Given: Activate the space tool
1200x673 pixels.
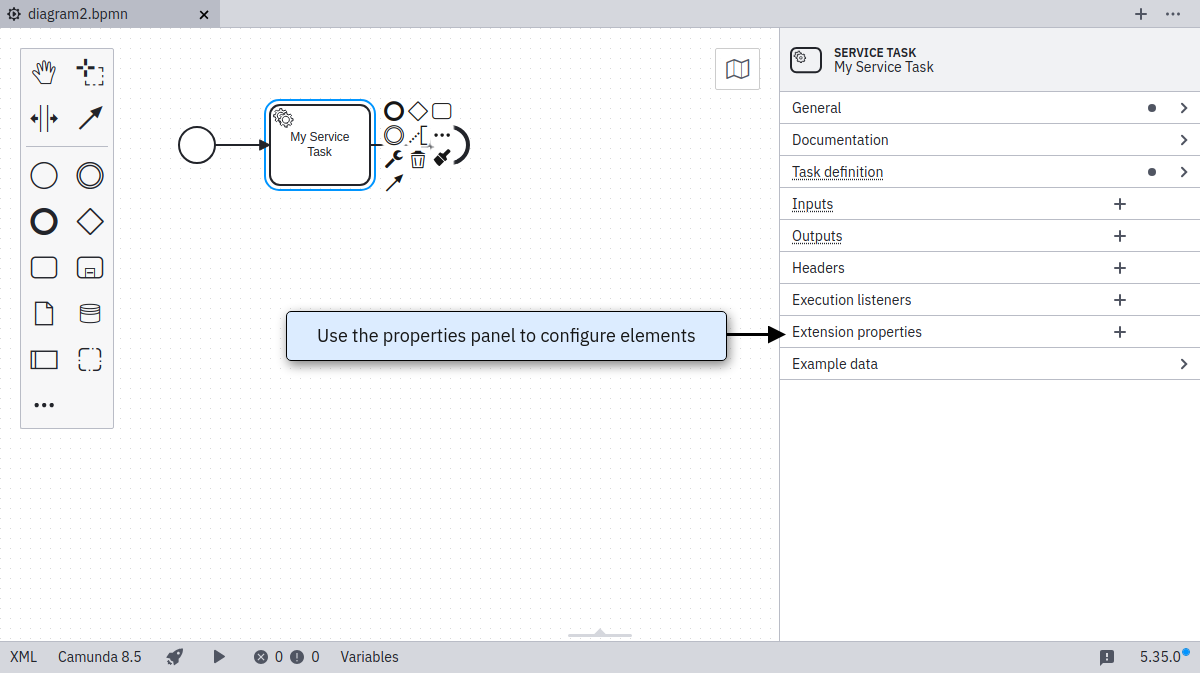Looking at the screenshot, I should [44, 118].
